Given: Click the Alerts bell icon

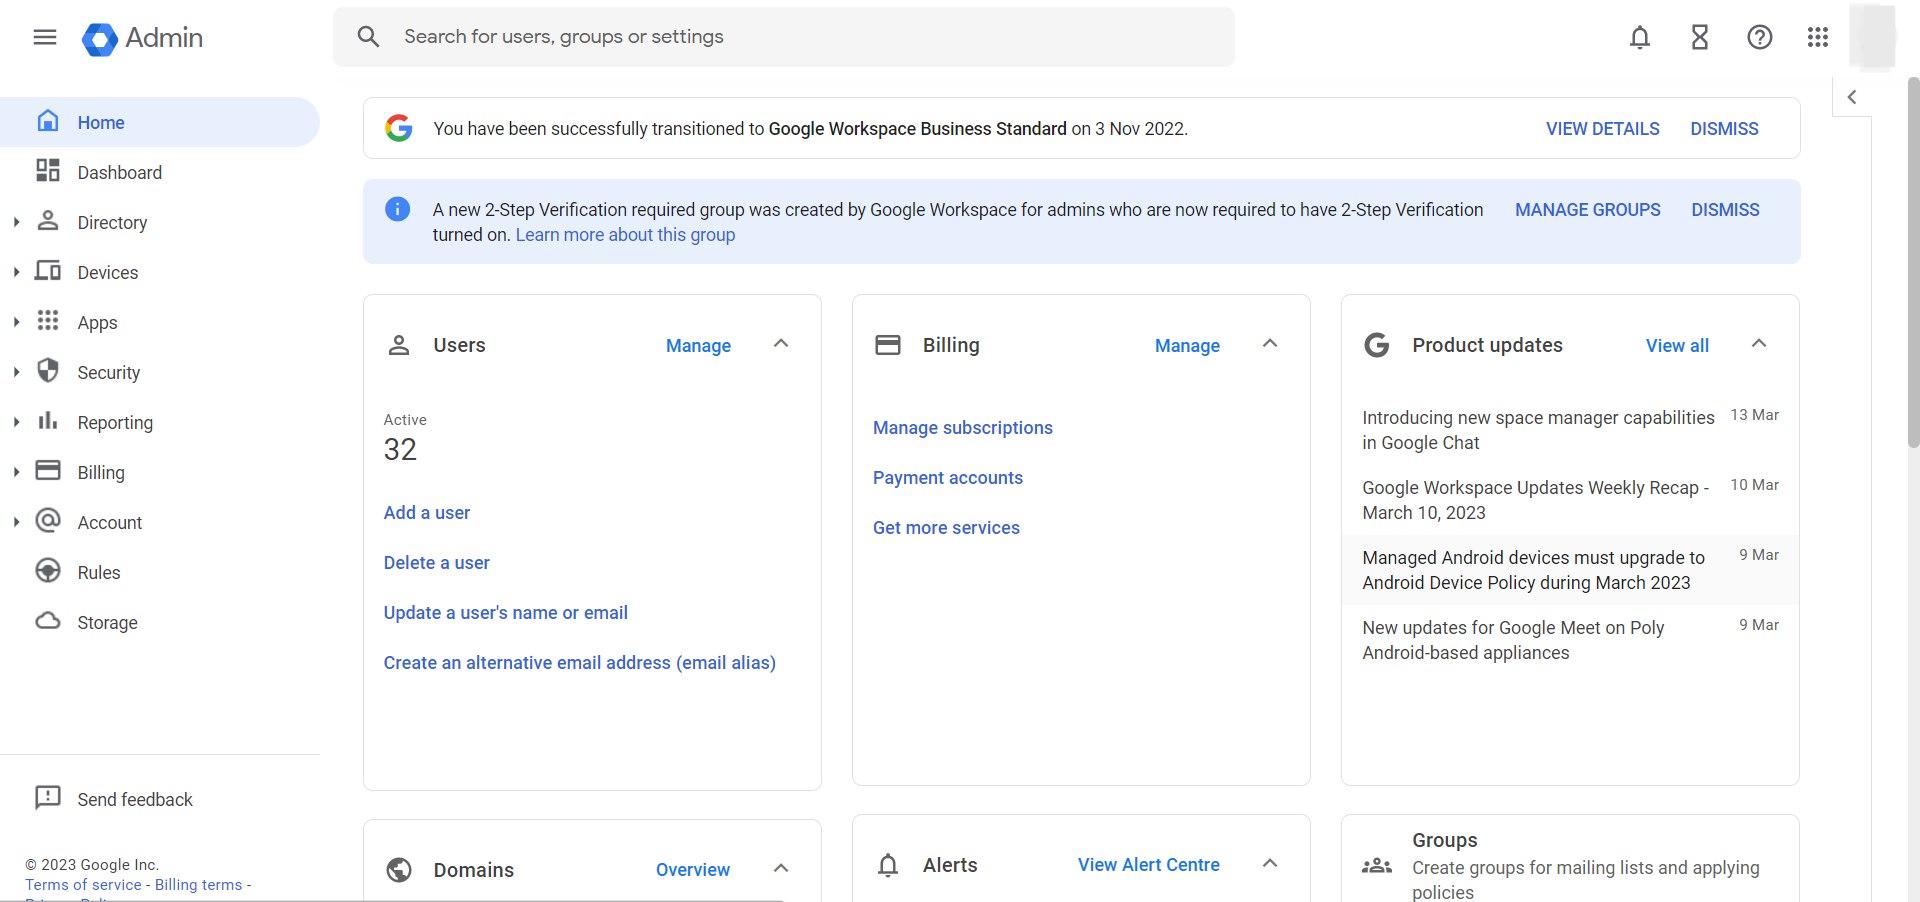Looking at the screenshot, I should click(888, 865).
